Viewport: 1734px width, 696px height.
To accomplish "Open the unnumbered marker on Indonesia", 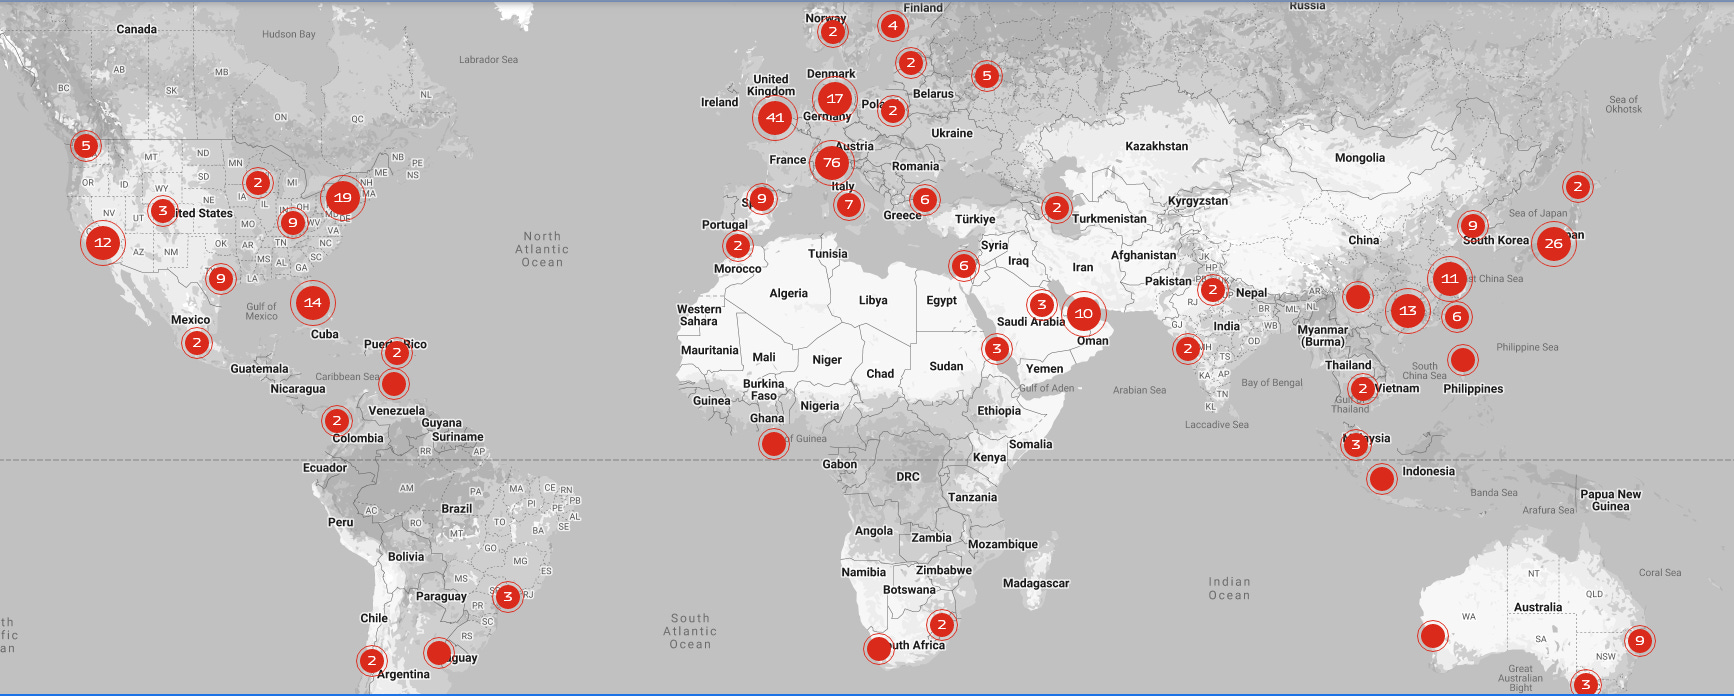I will pyautogui.click(x=1382, y=478).
